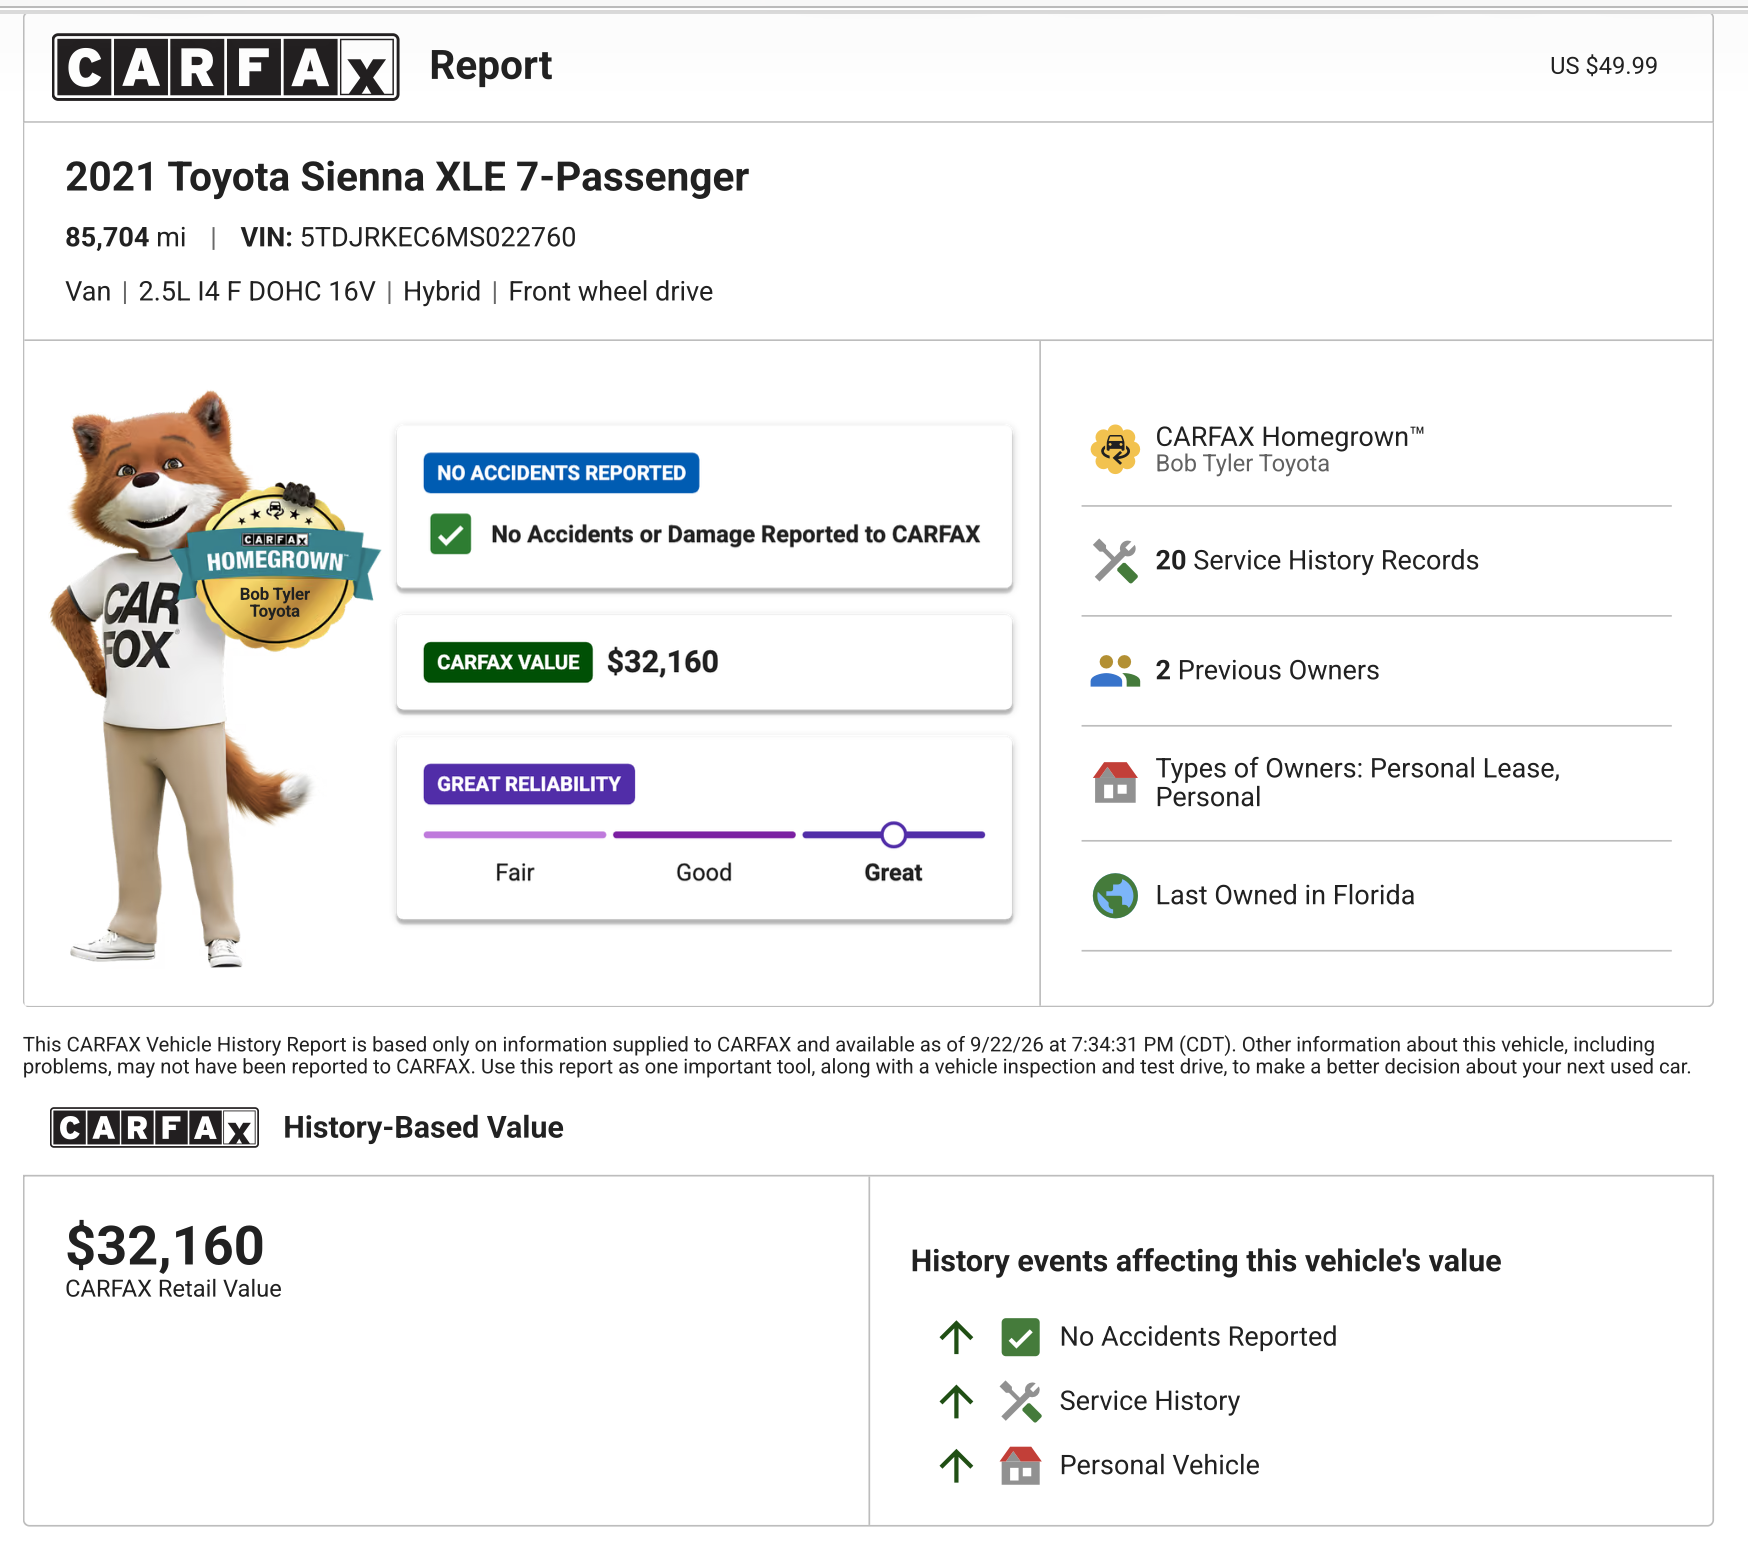1748x1556 pixels.
Task: Click the $32,160 value in CARFAX Value card
Action: [663, 662]
